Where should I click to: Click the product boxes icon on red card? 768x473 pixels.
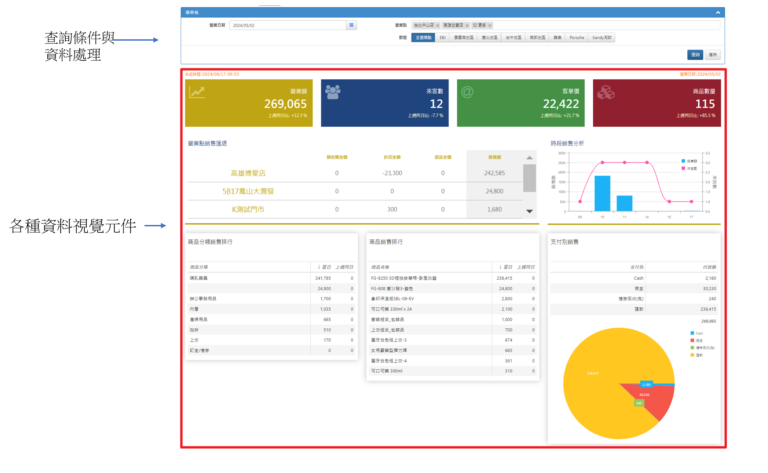(x=605, y=93)
